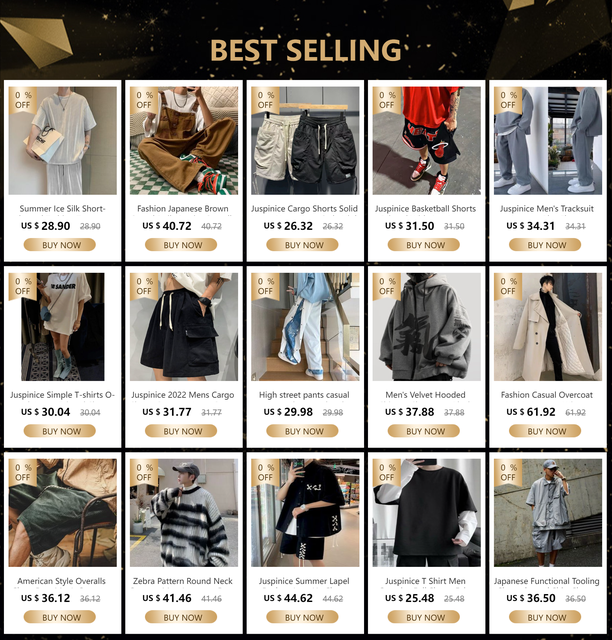This screenshot has height=640, width=612.
Task: Click Buy Now for Juspinice Cargo Shorts Solid
Action: (x=303, y=245)
